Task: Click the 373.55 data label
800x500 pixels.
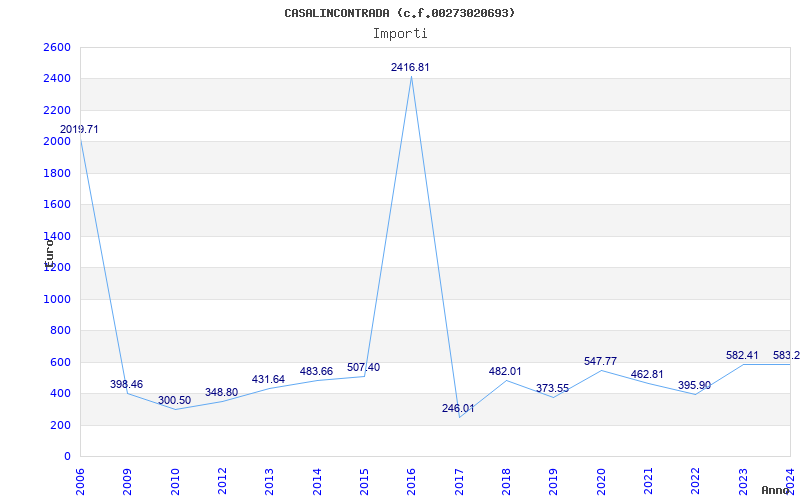Action: pos(553,389)
